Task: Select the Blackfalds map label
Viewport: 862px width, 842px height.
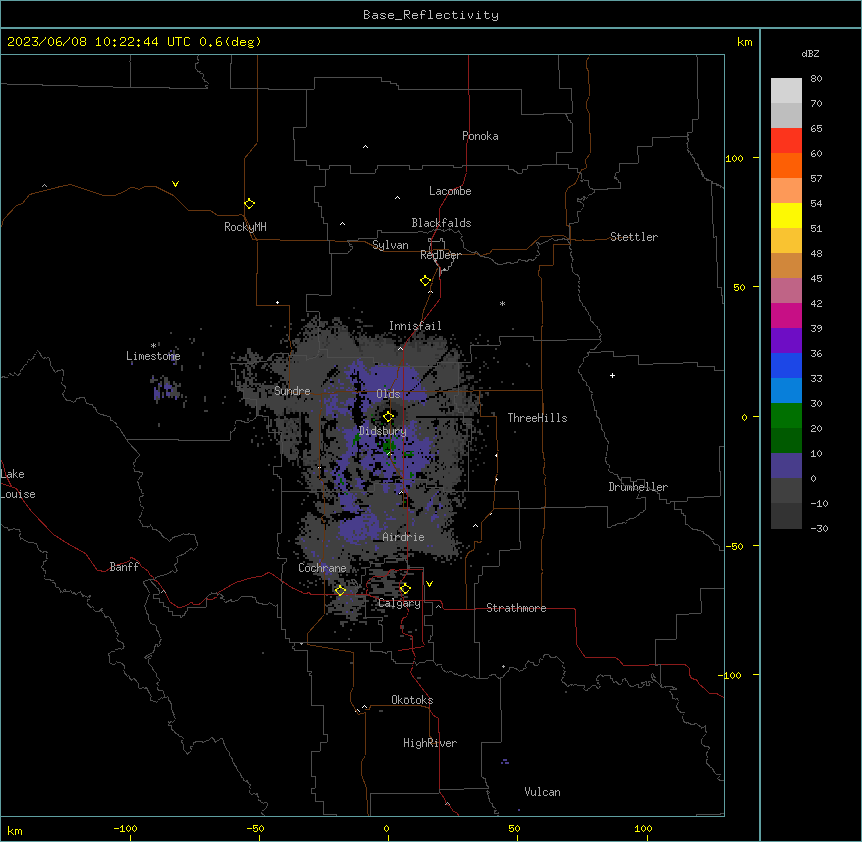Action: click(441, 223)
